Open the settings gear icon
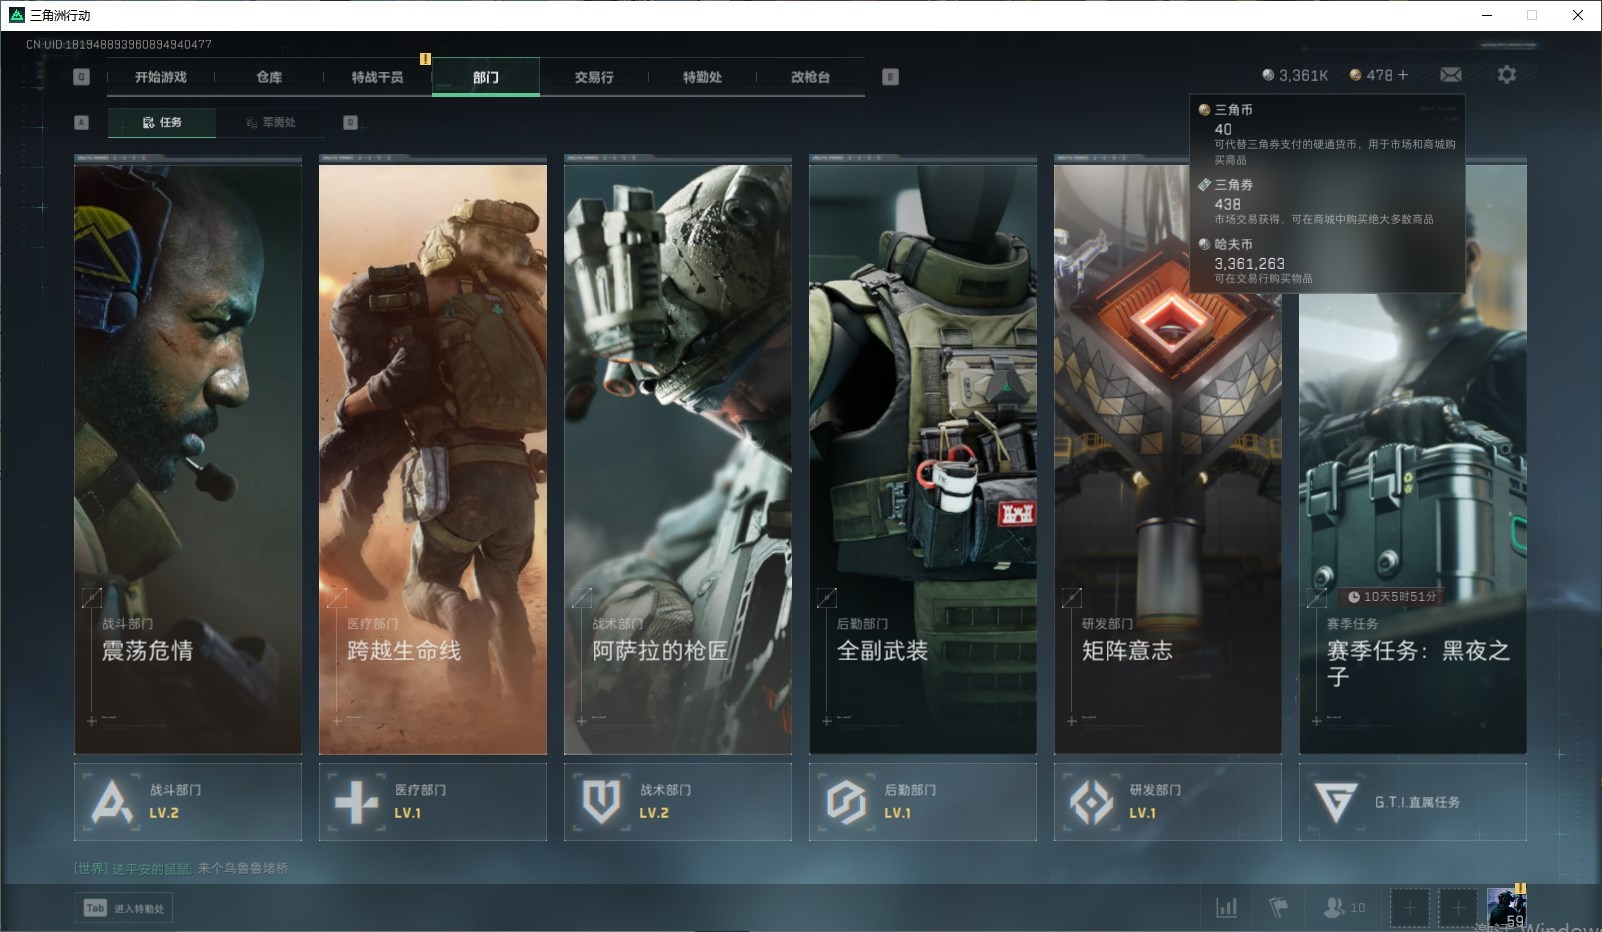1602x932 pixels. (x=1507, y=75)
